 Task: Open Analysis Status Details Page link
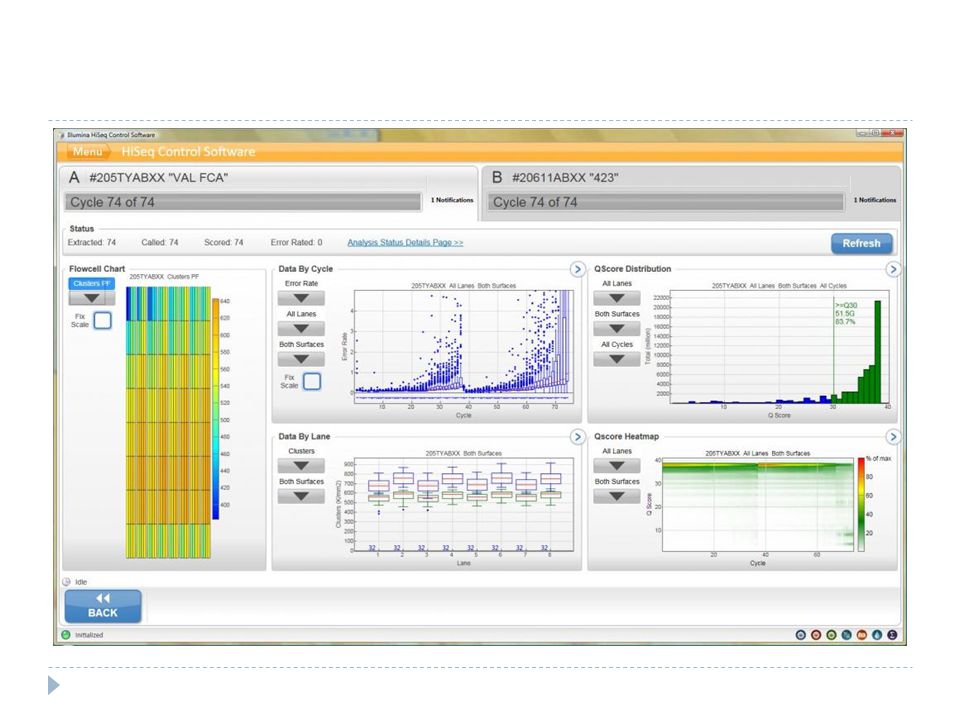[405, 242]
